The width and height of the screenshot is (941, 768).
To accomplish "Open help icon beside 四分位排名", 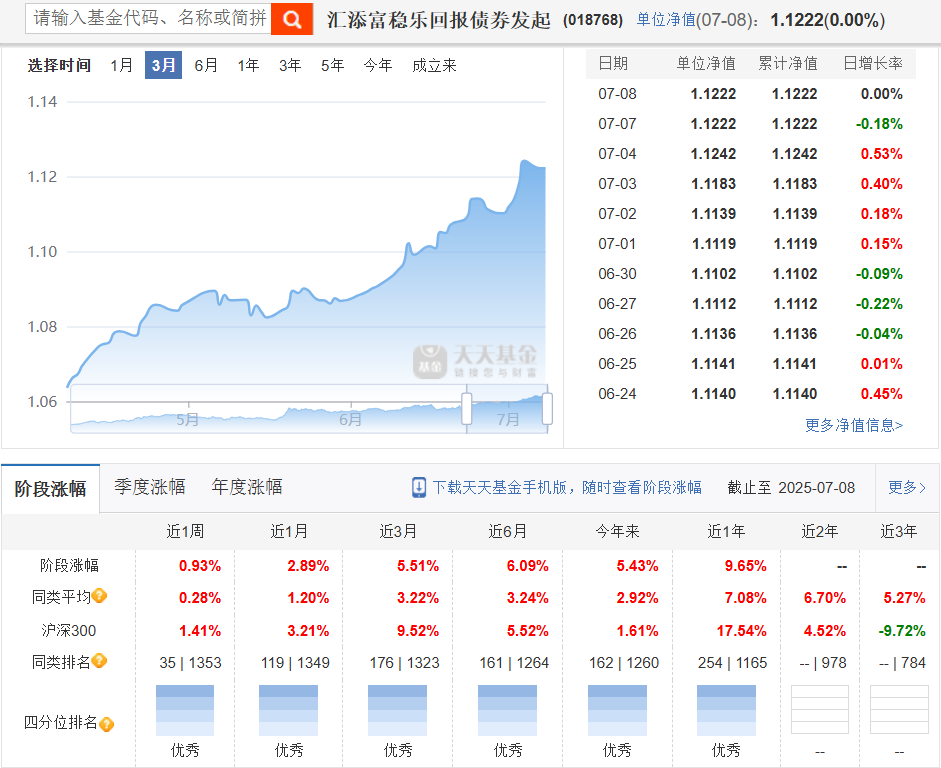I will tap(107, 724).
